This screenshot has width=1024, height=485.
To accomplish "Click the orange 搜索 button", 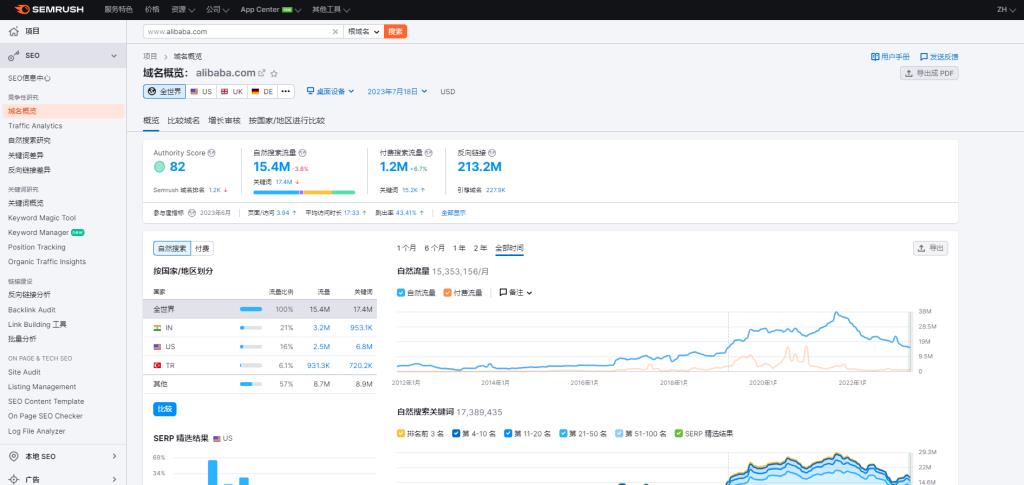I will [x=395, y=31].
